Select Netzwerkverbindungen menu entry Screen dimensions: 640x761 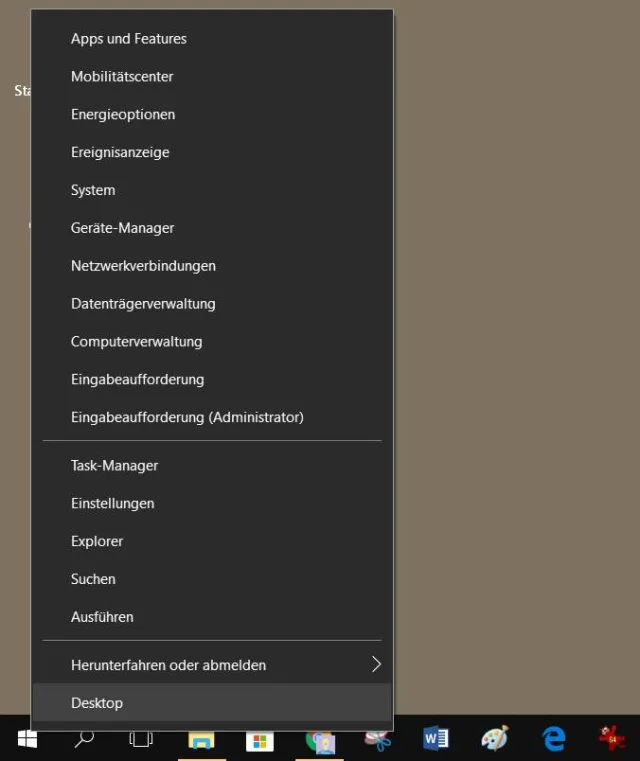click(143, 266)
